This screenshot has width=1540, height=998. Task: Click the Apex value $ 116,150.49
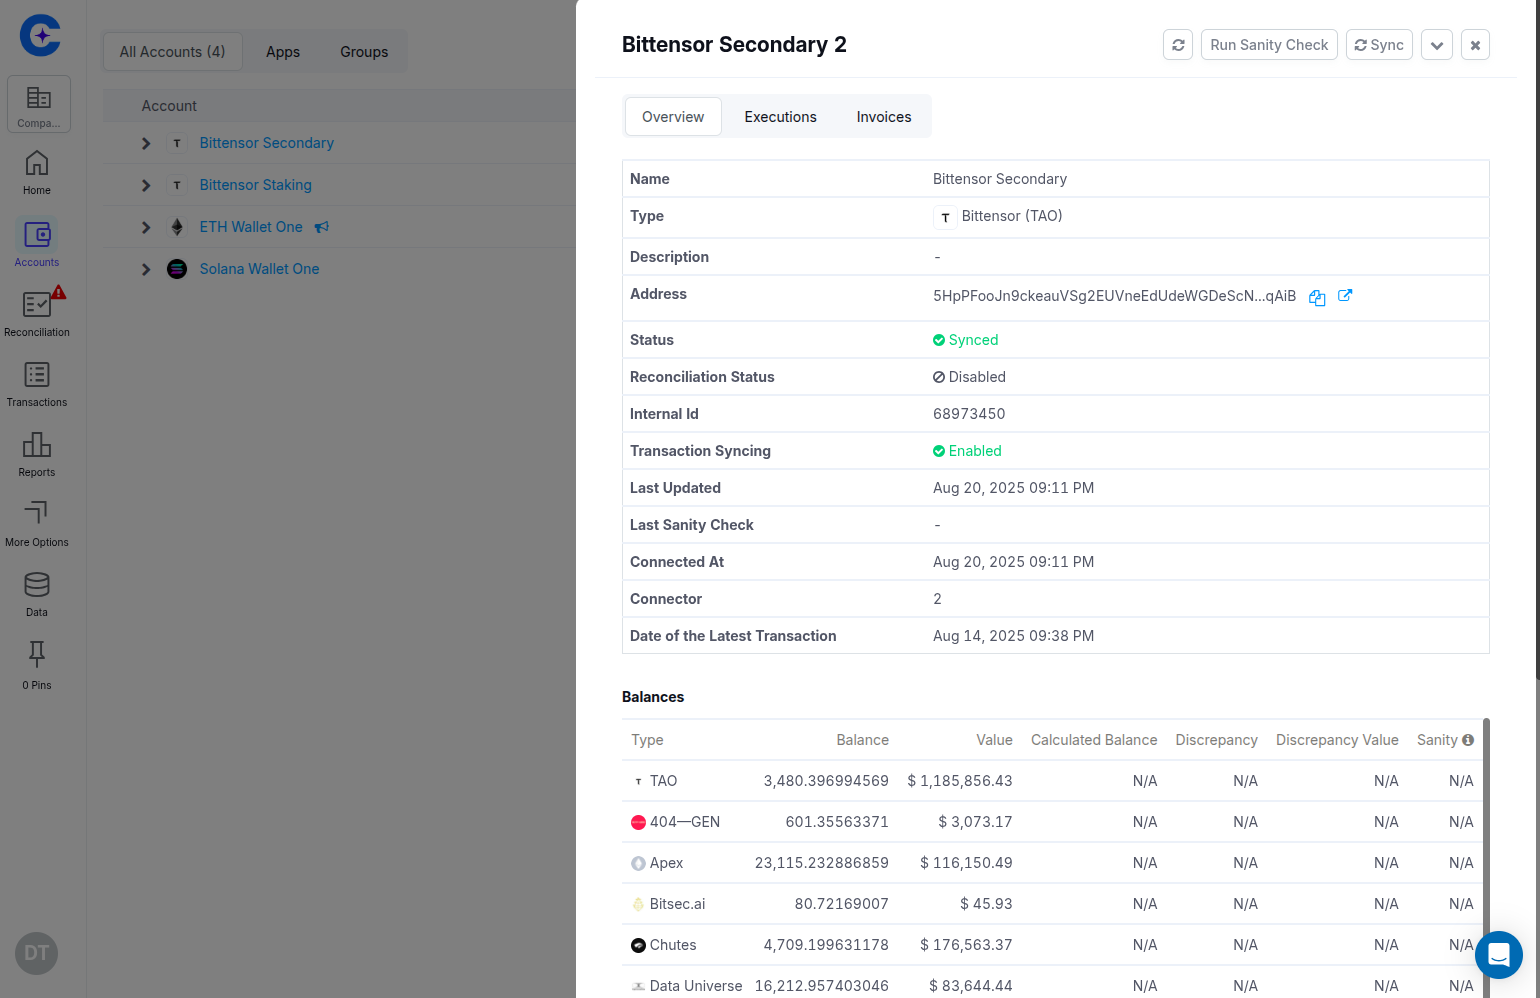click(966, 863)
